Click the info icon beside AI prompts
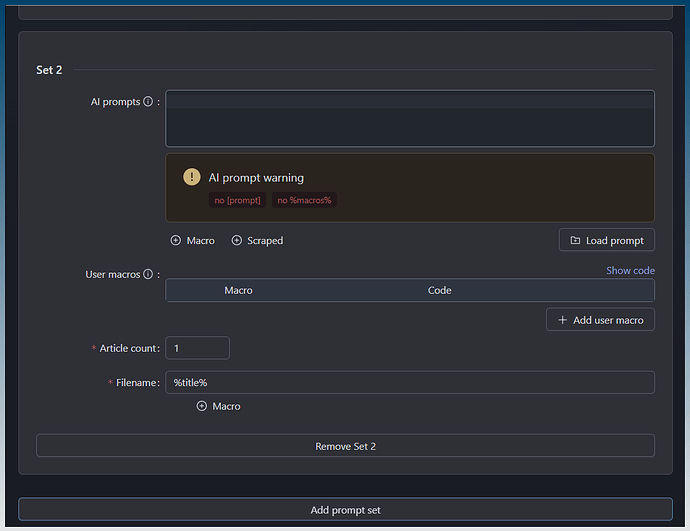The height and width of the screenshot is (531, 690). [x=148, y=102]
